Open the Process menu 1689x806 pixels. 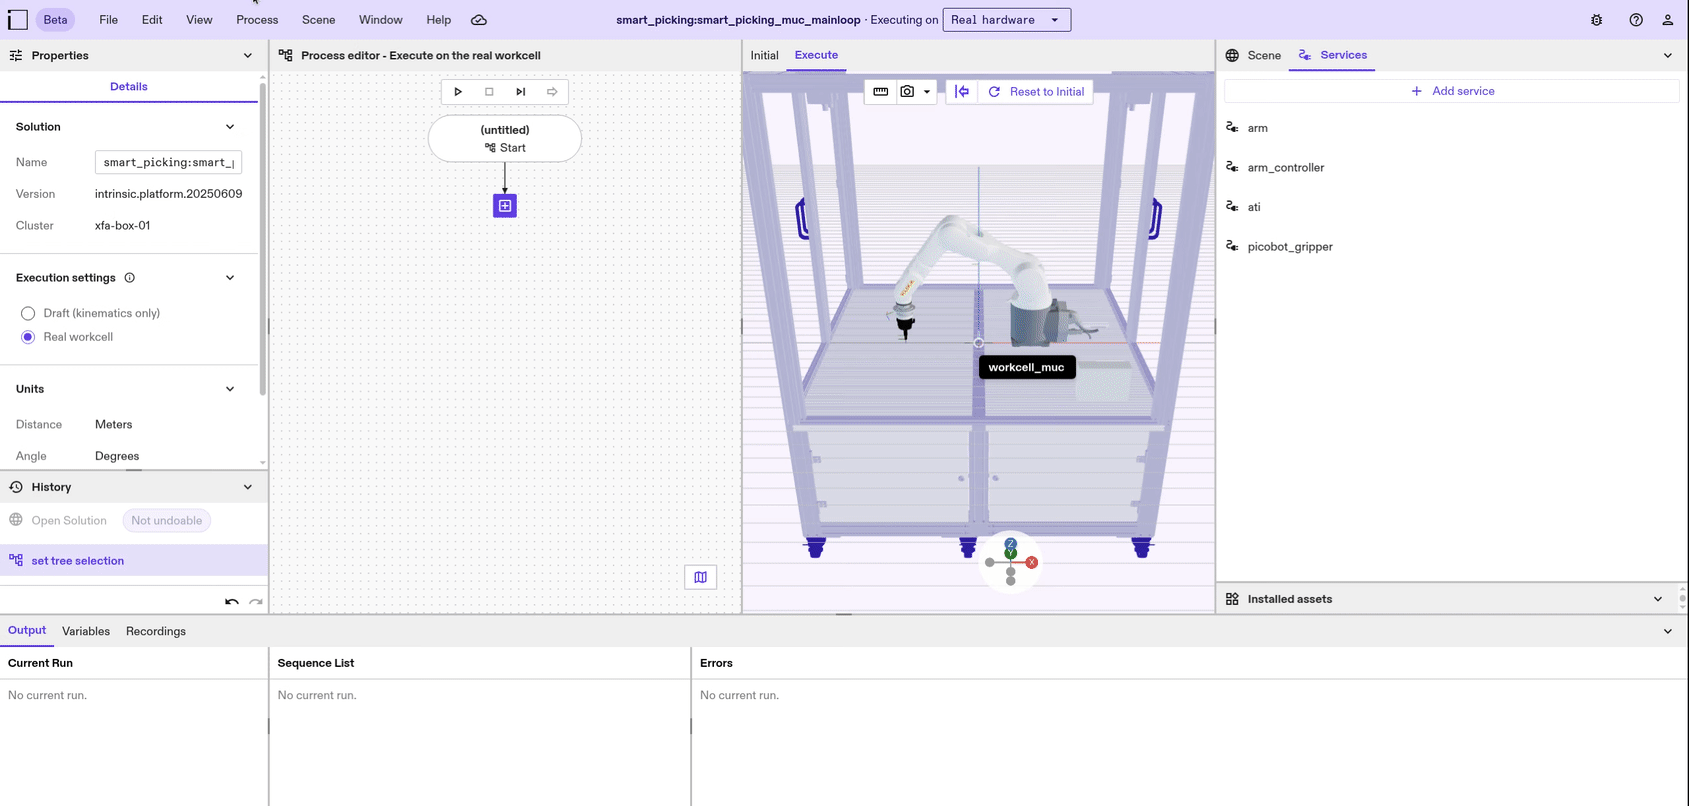pos(257,20)
